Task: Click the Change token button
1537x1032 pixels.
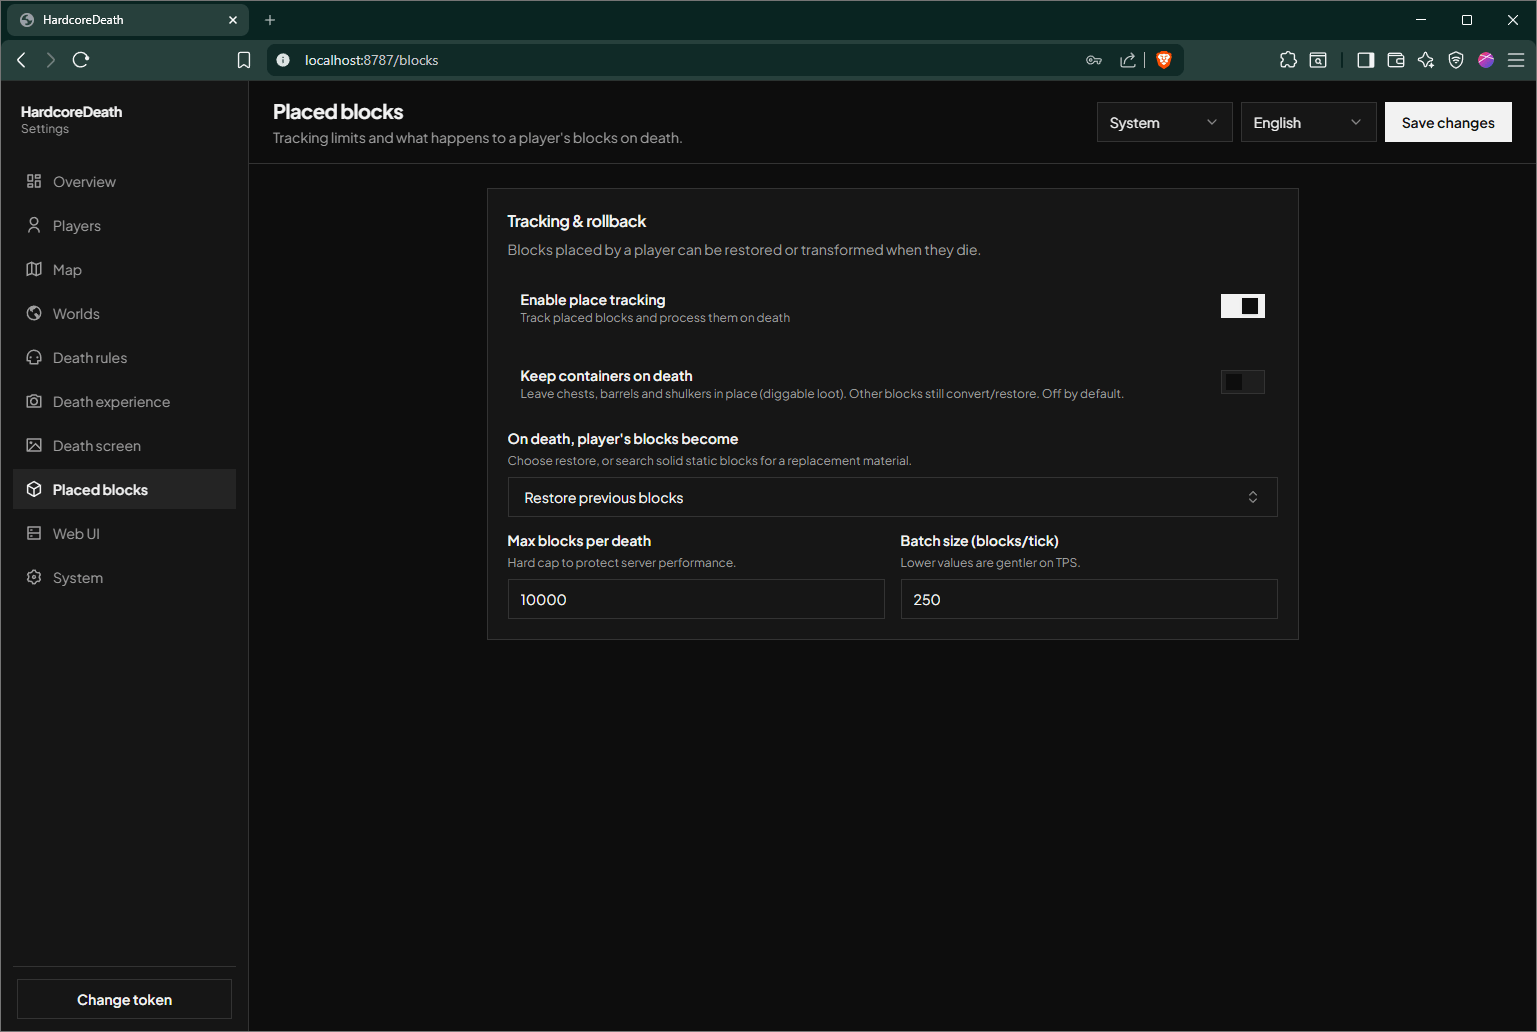Action: pyautogui.click(x=124, y=999)
